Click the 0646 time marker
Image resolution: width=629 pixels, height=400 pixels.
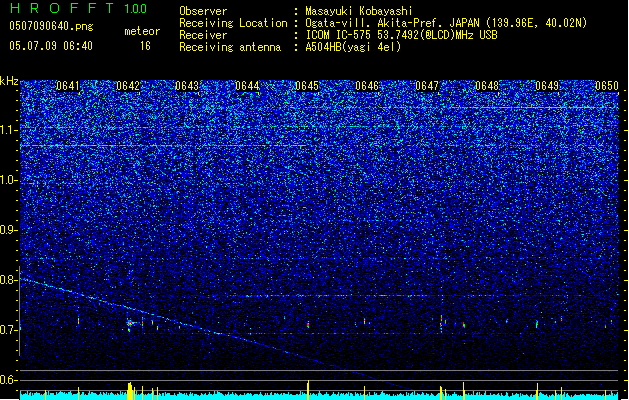(367, 86)
